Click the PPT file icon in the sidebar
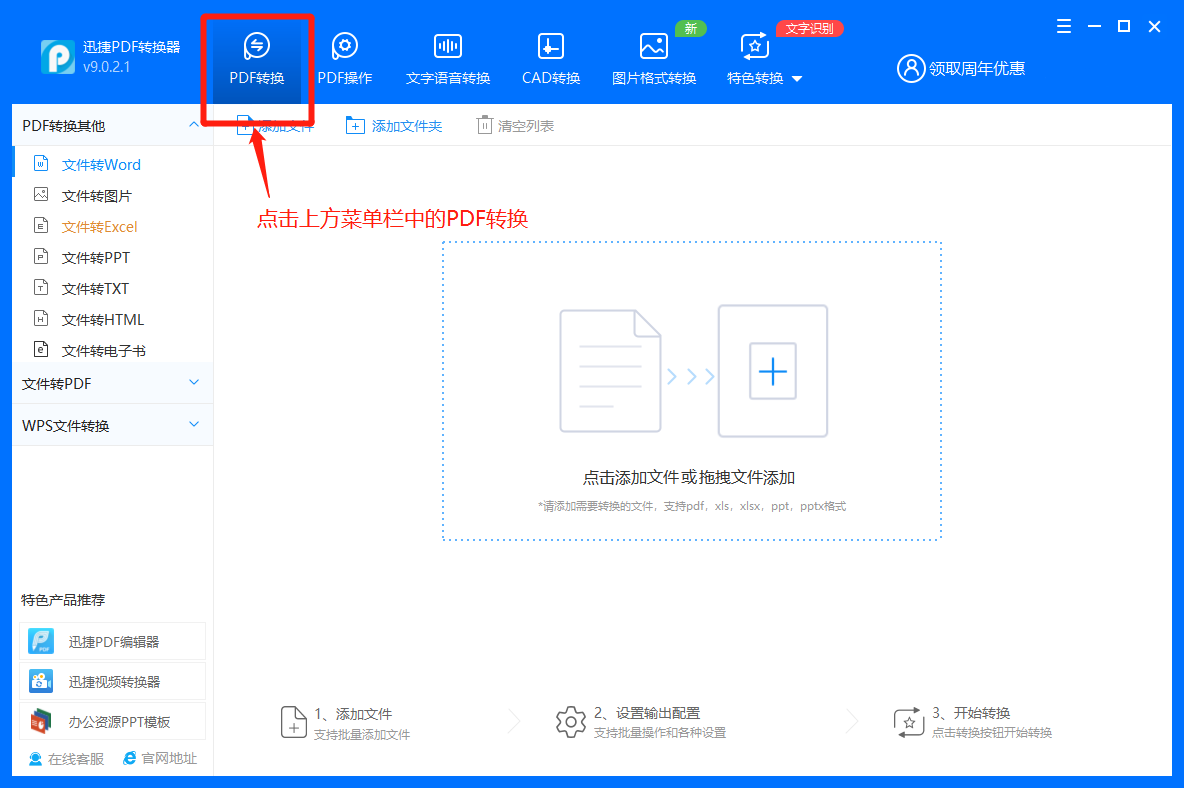The height and width of the screenshot is (788, 1184). coord(42,256)
